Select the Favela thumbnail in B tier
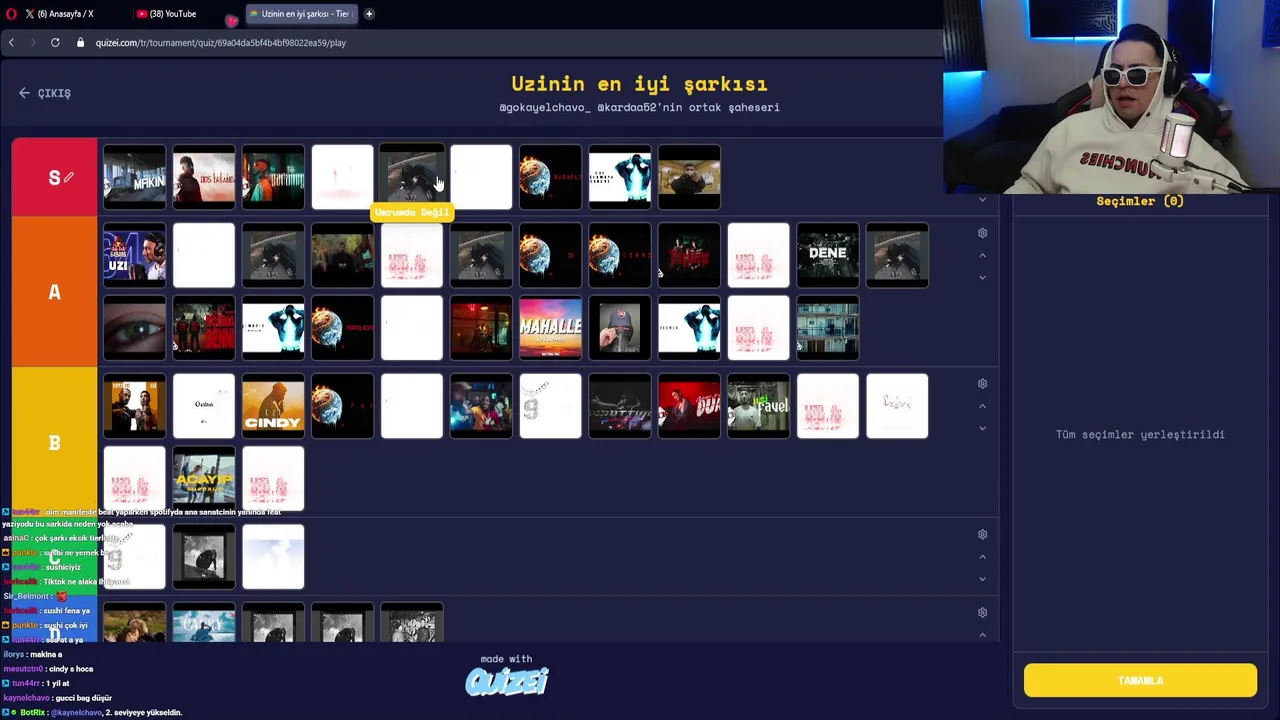 click(x=758, y=406)
